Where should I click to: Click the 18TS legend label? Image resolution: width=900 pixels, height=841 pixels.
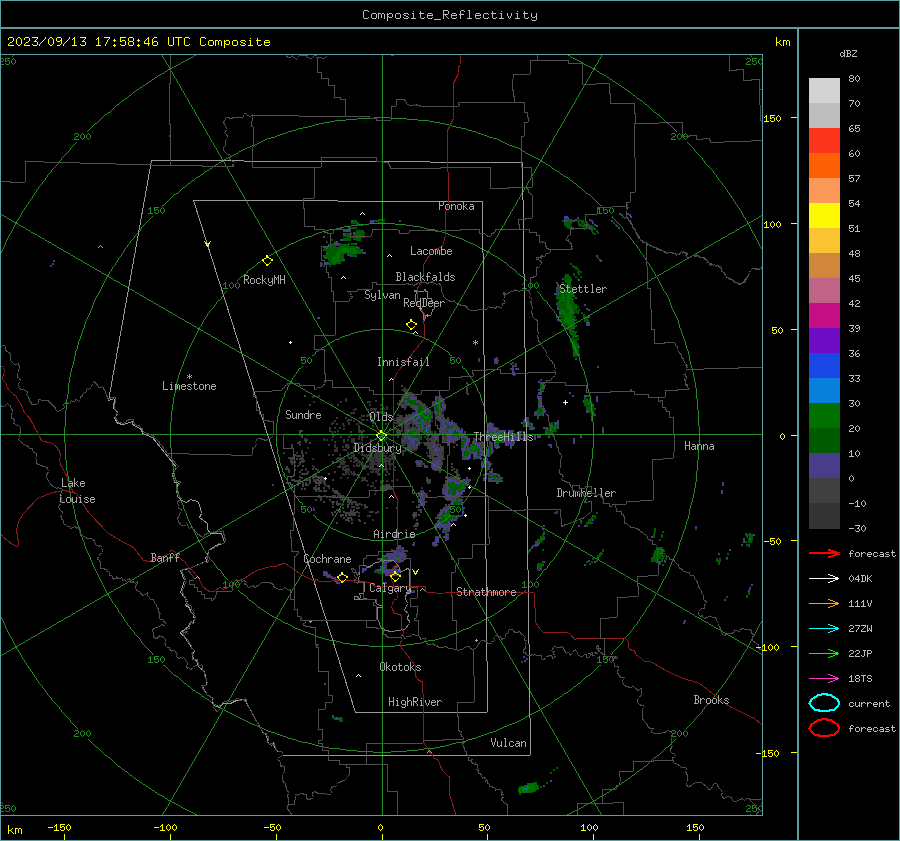(x=860, y=679)
